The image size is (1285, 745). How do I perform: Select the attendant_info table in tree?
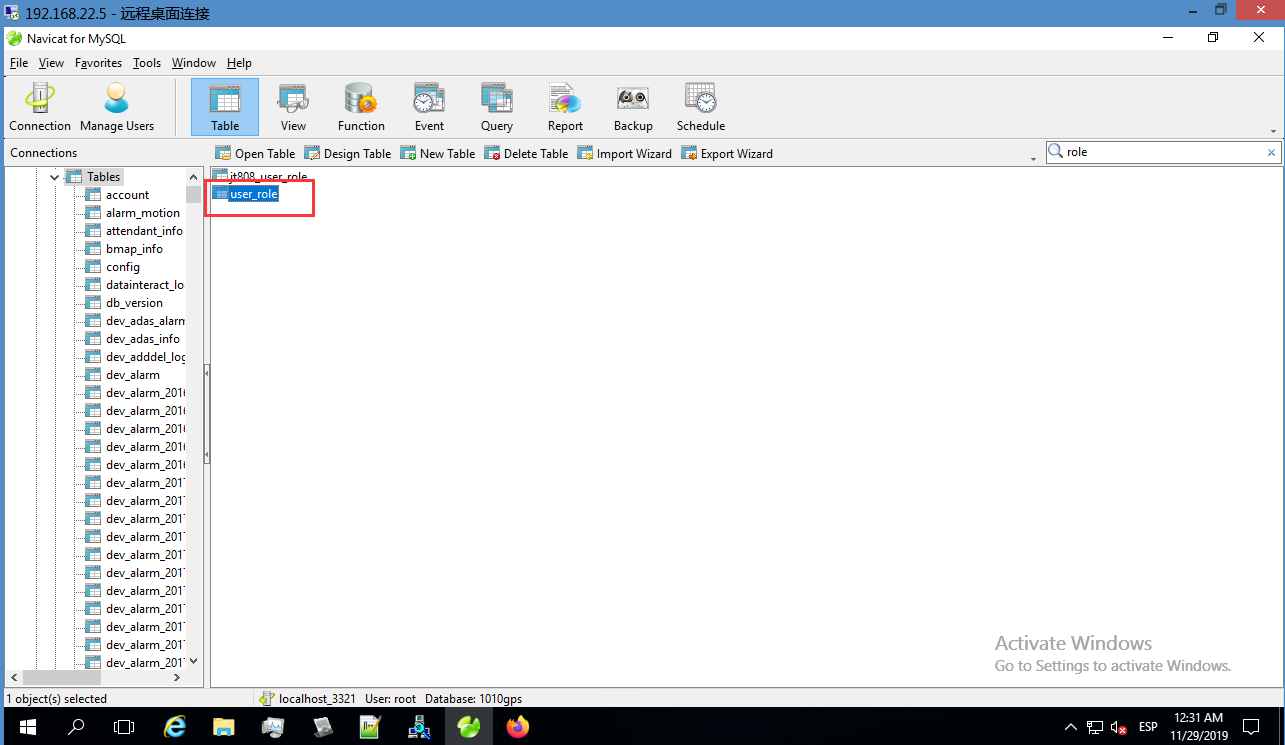144,231
